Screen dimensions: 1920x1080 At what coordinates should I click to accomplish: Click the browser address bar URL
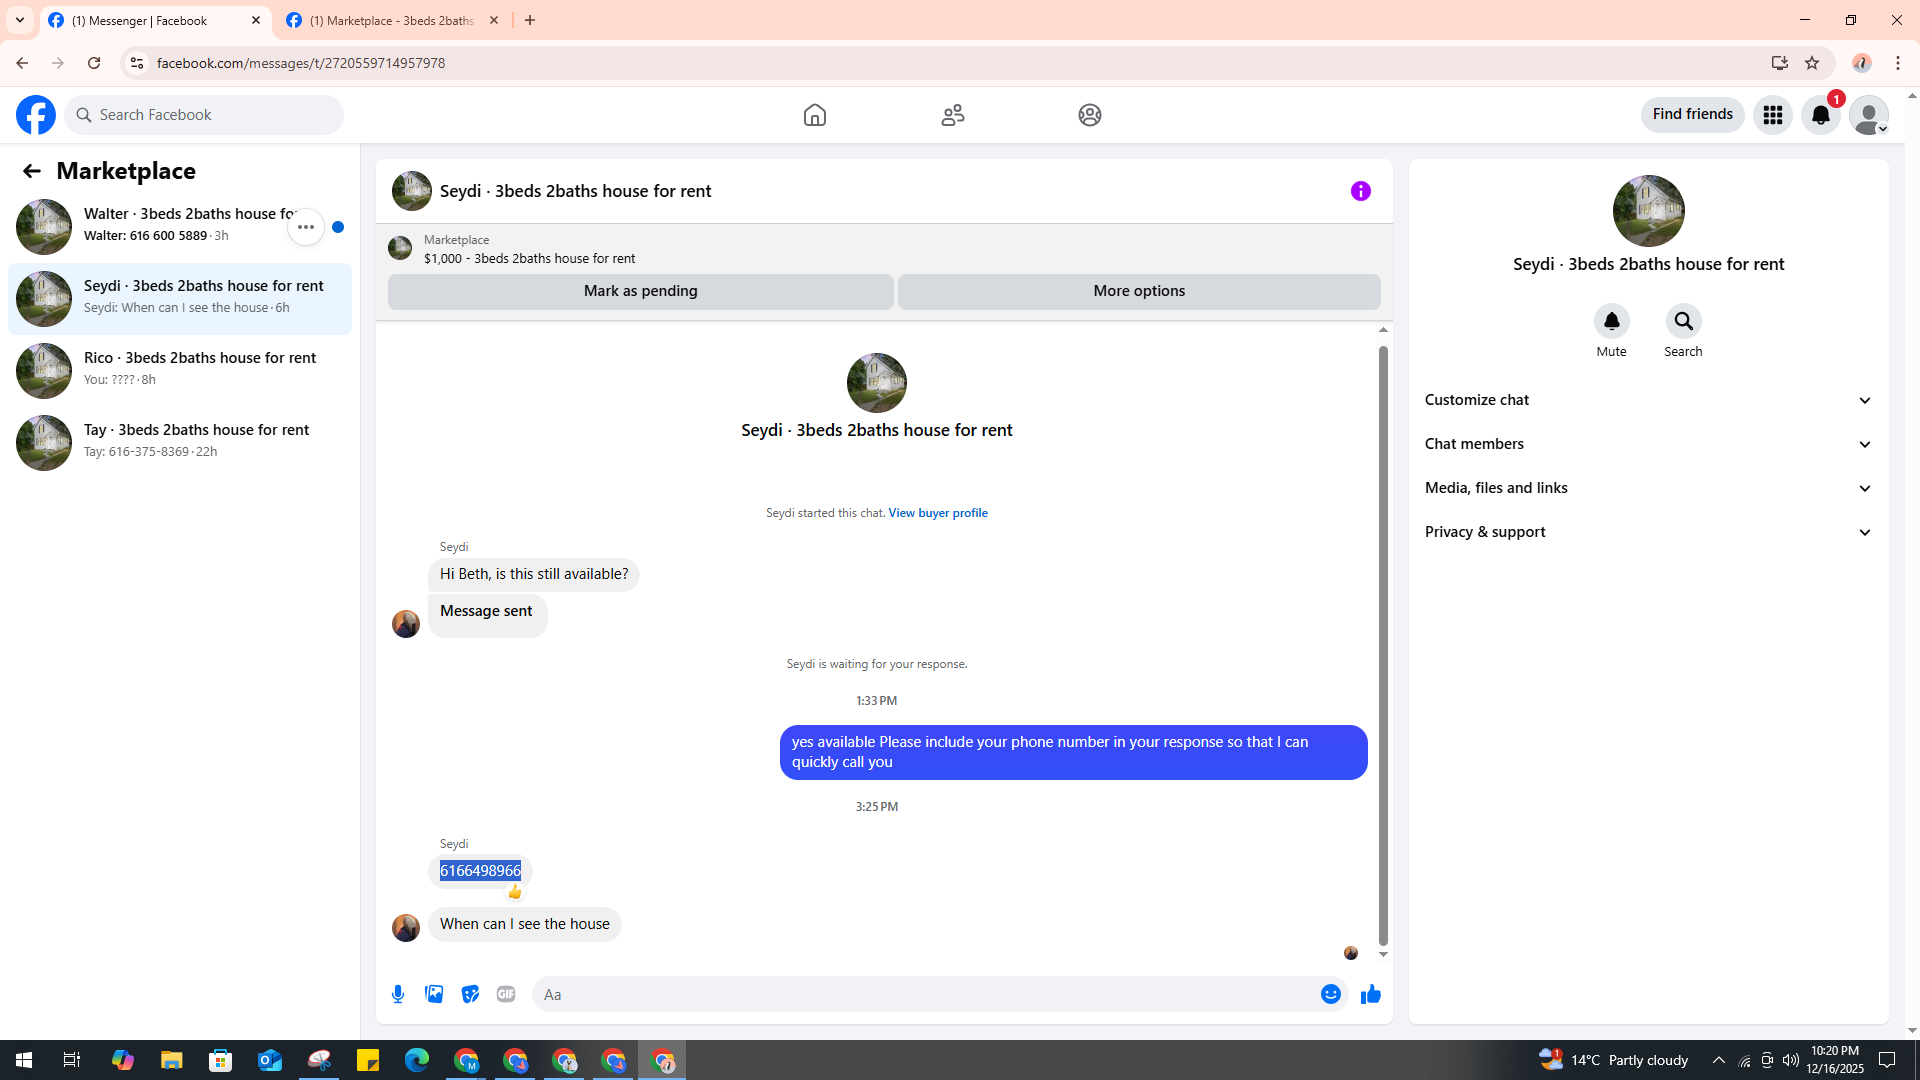pos(301,63)
